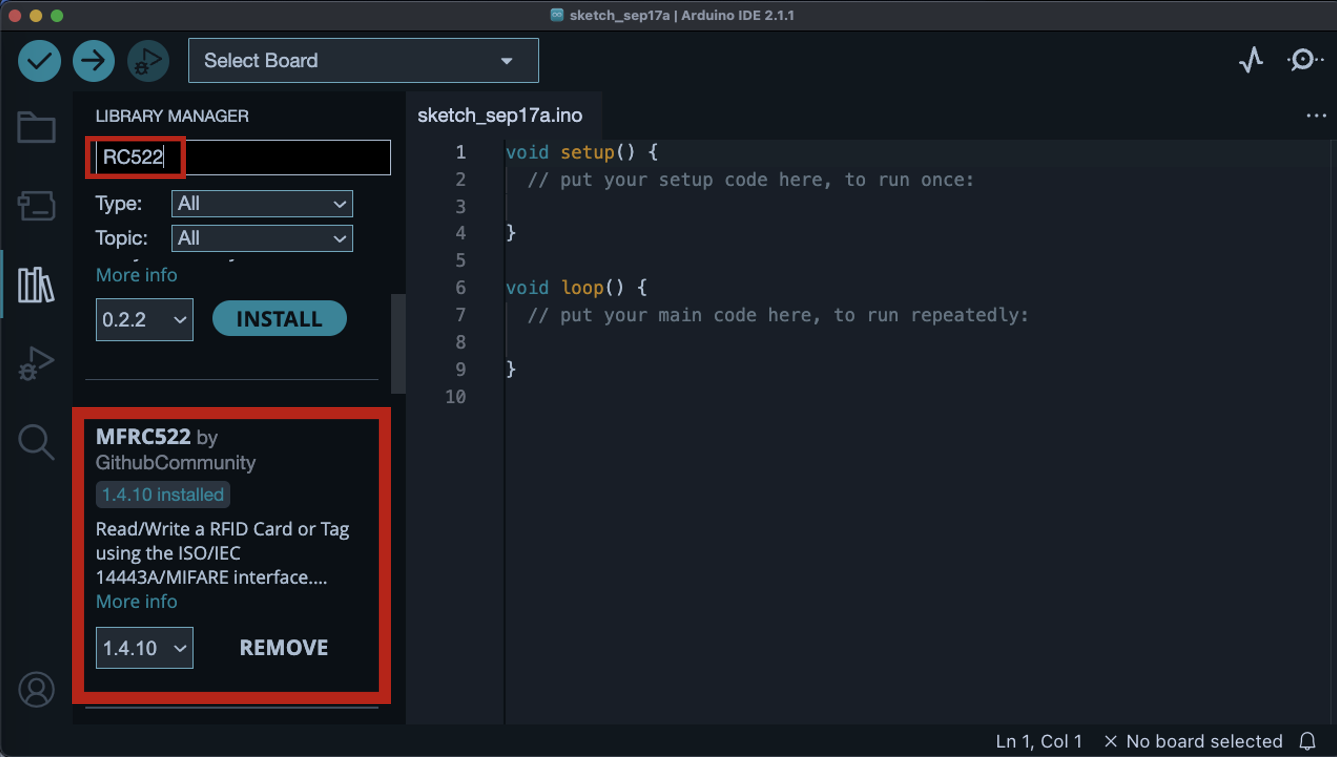Click the notifications bell in status bar
The height and width of the screenshot is (757, 1337).
tap(1307, 741)
